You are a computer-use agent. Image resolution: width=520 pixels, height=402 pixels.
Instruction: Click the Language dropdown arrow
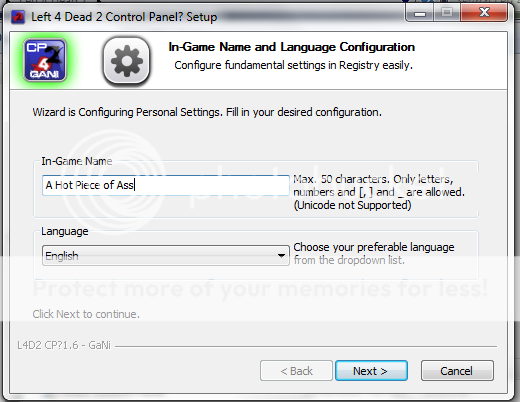tap(281, 256)
